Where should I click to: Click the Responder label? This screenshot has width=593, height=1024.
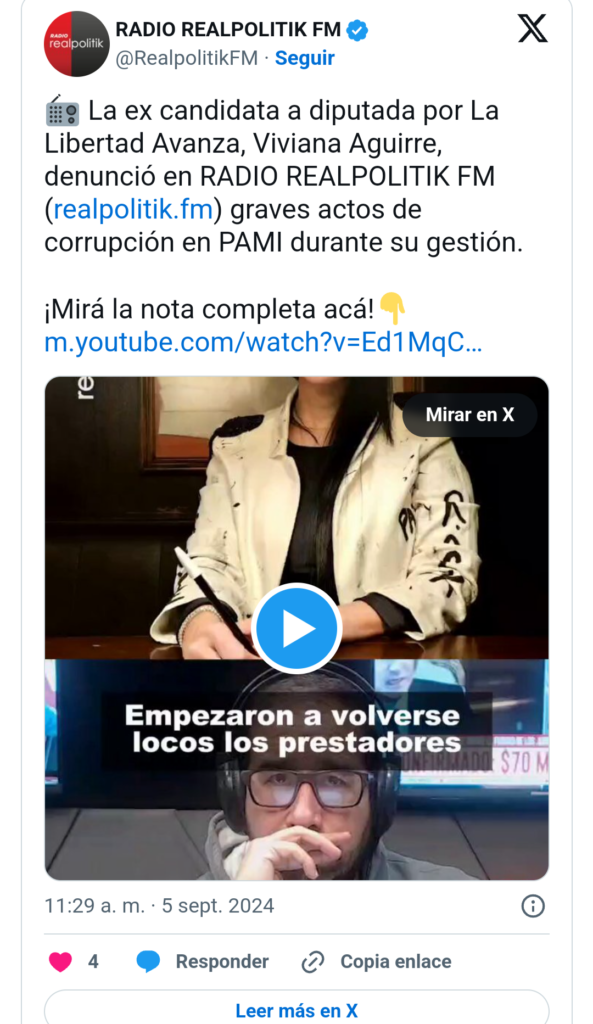click(x=222, y=962)
